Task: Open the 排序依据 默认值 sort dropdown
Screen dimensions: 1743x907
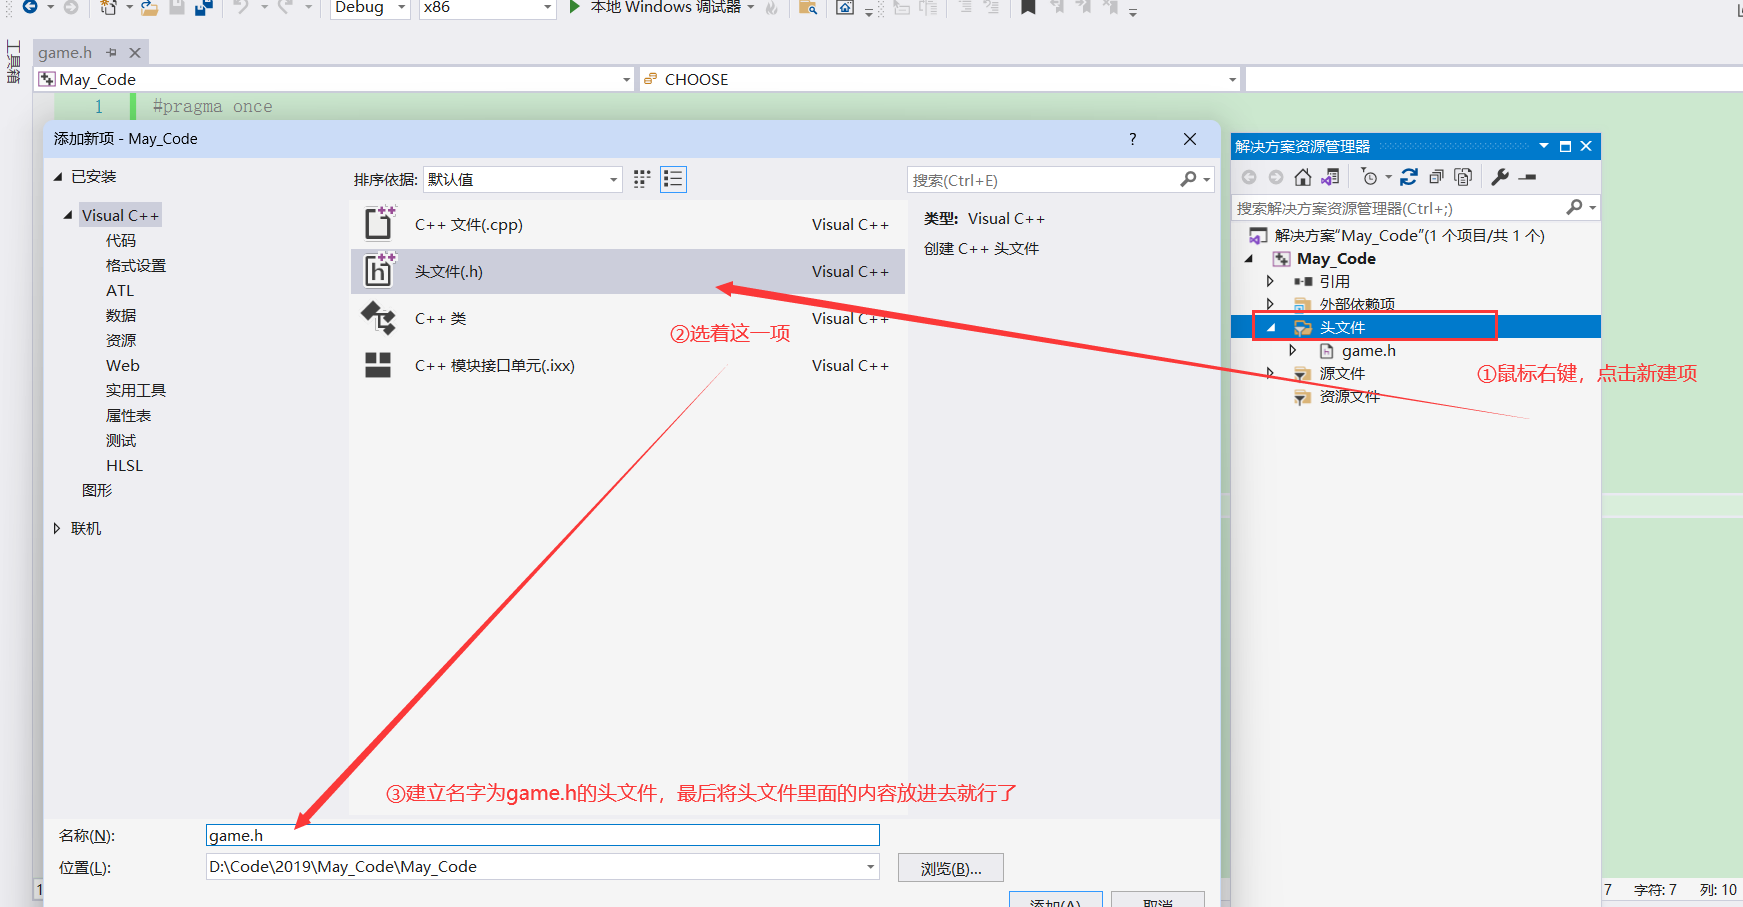Action: (613, 180)
